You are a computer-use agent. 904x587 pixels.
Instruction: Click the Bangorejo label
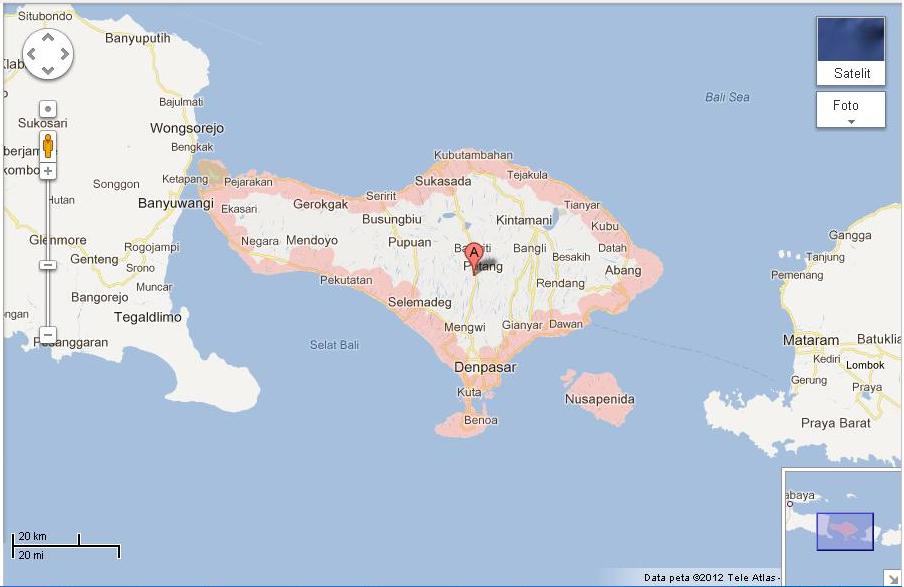pos(100,298)
